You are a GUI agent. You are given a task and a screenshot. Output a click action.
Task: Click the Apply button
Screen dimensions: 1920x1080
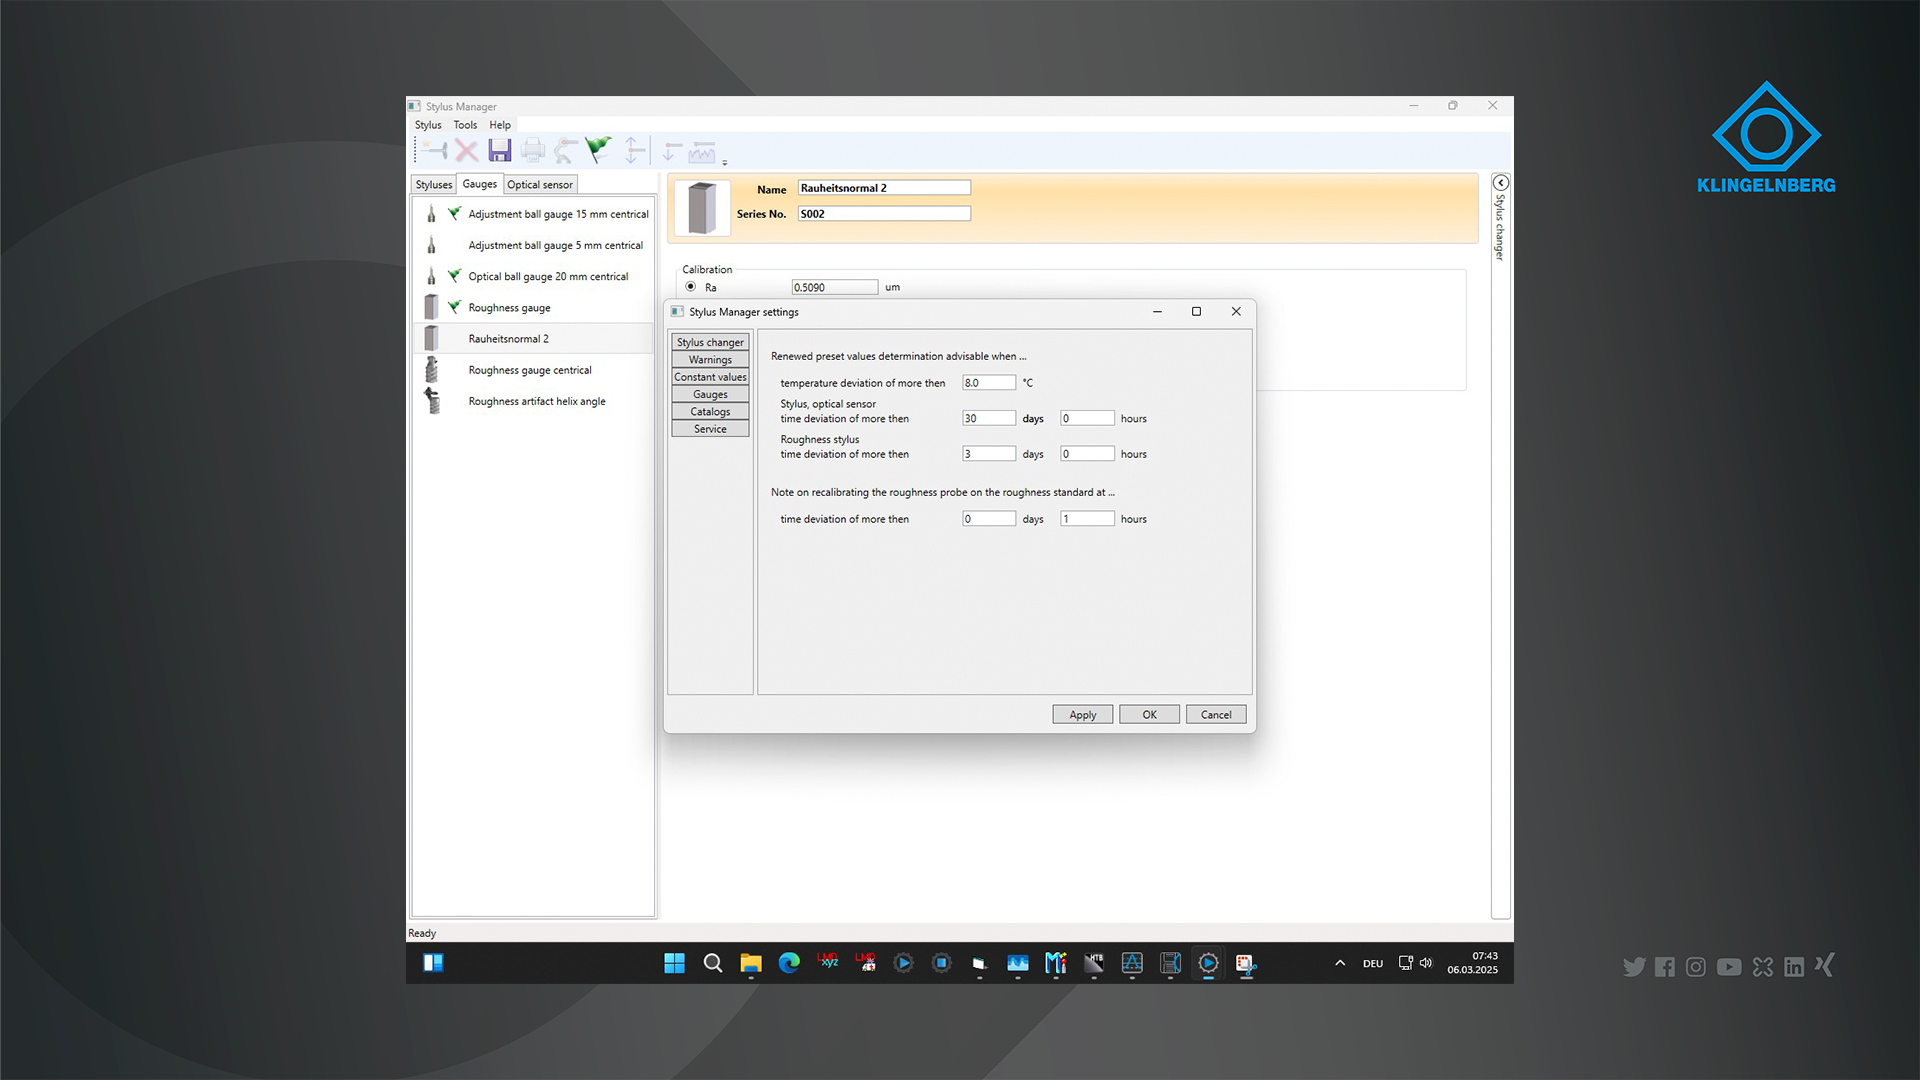tap(1083, 715)
